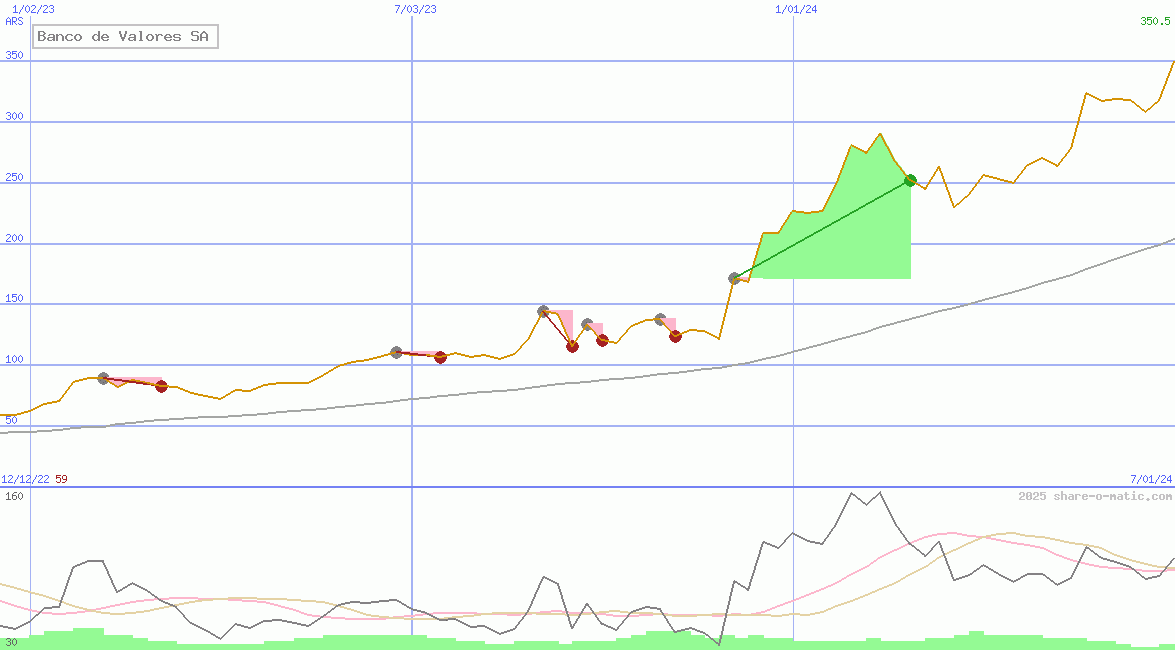Select the earliest grey entry marker on chart

pyautogui.click(x=103, y=378)
